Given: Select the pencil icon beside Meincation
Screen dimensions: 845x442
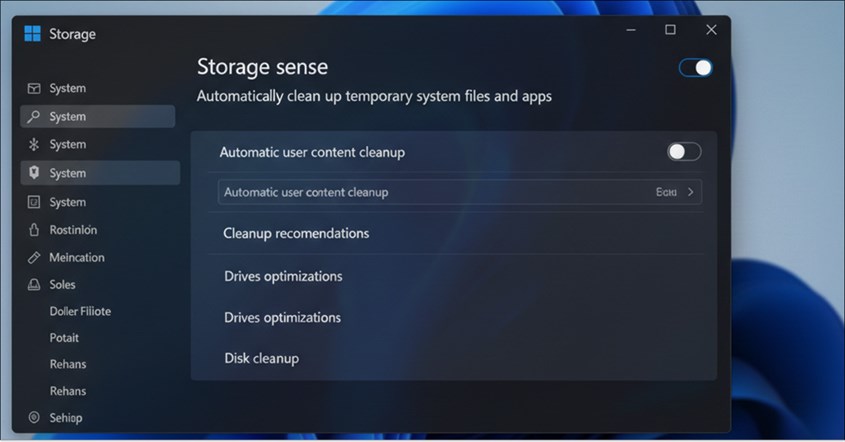Looking at the screenshot, I should (x=34, y=257).
